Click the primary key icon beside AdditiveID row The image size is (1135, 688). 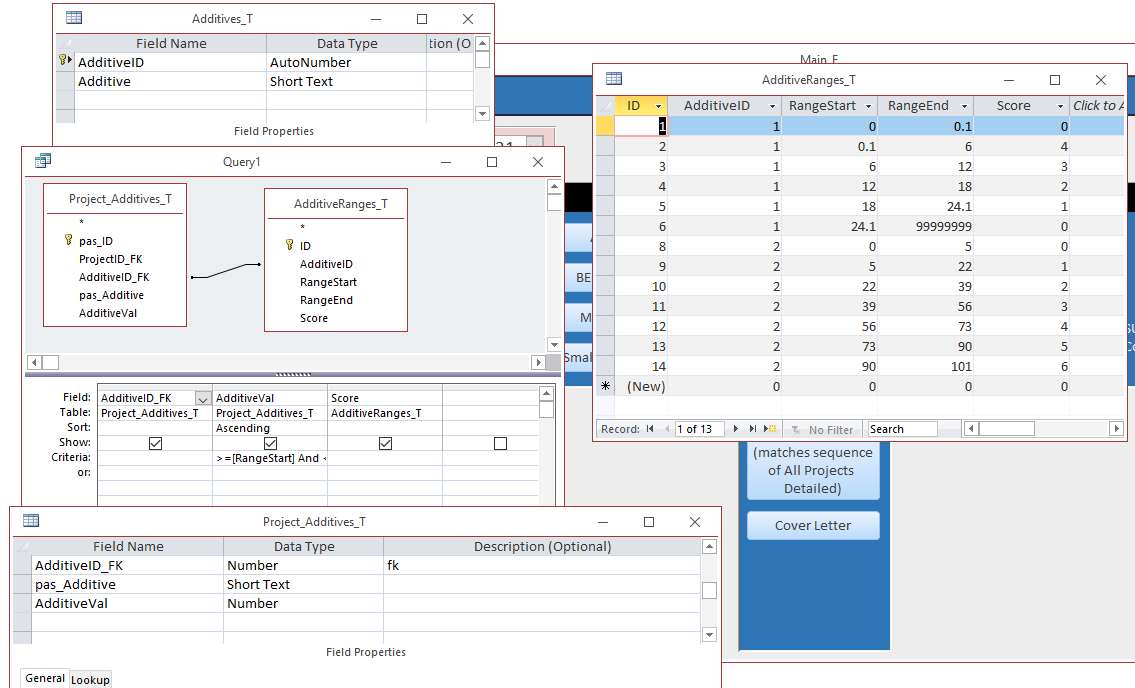[x=65, y=61]
